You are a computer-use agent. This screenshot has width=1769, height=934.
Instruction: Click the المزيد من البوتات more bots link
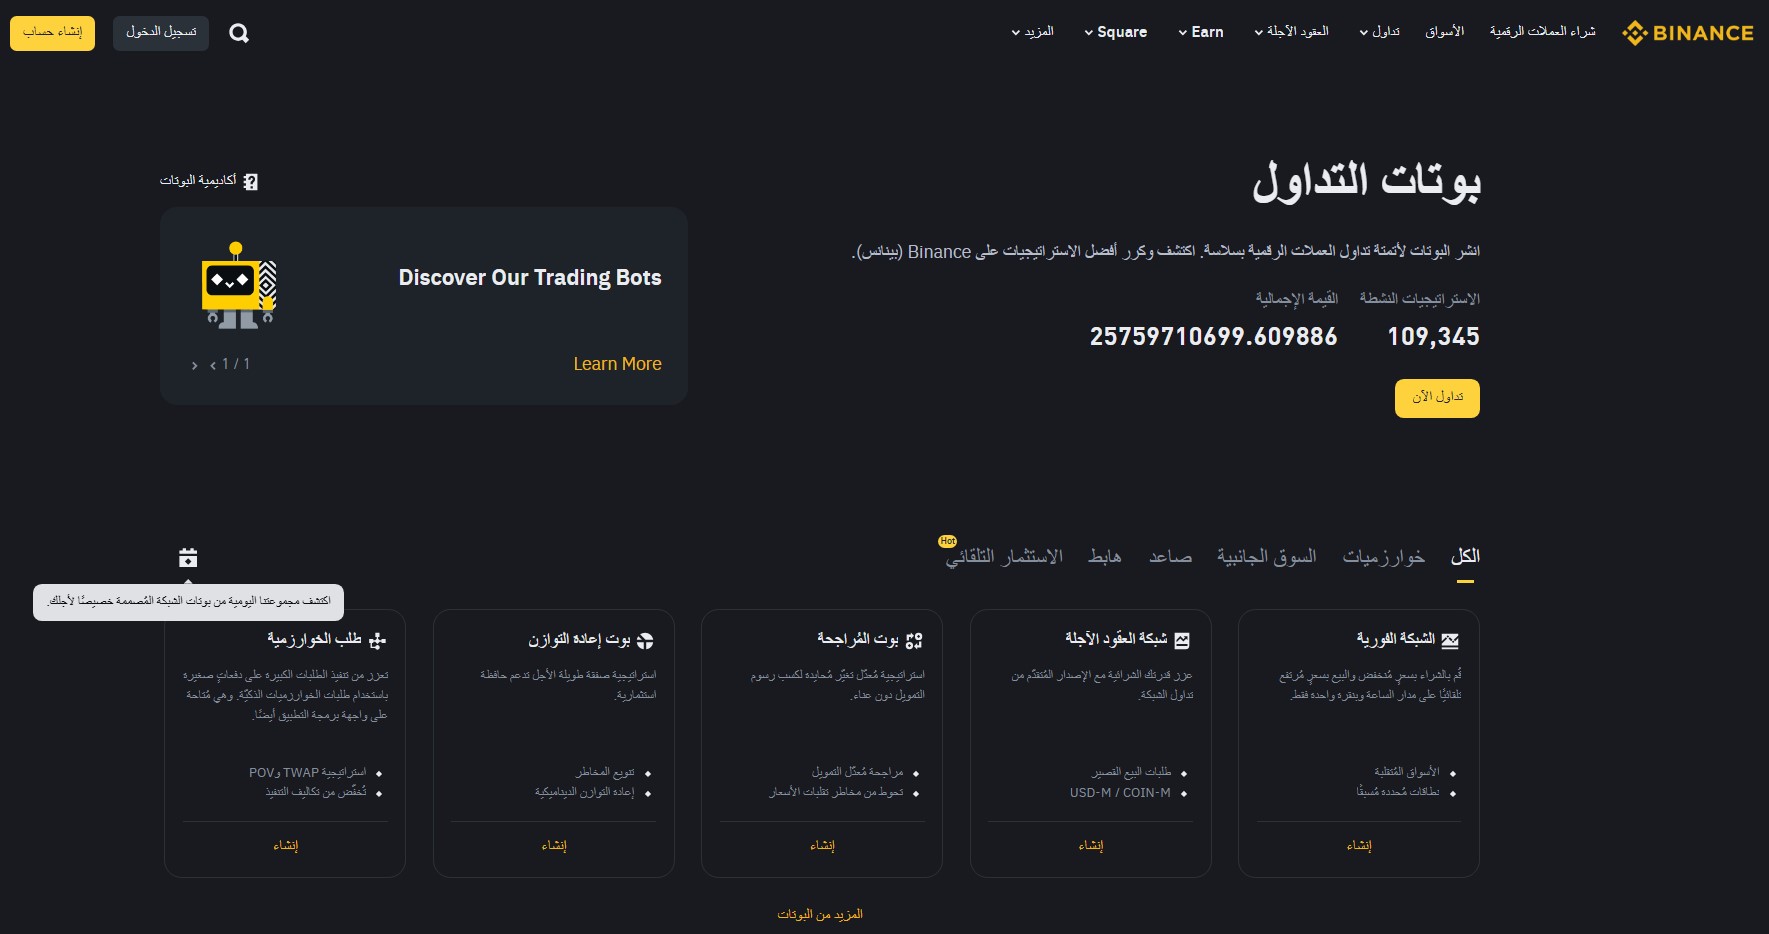click(820, 914)
